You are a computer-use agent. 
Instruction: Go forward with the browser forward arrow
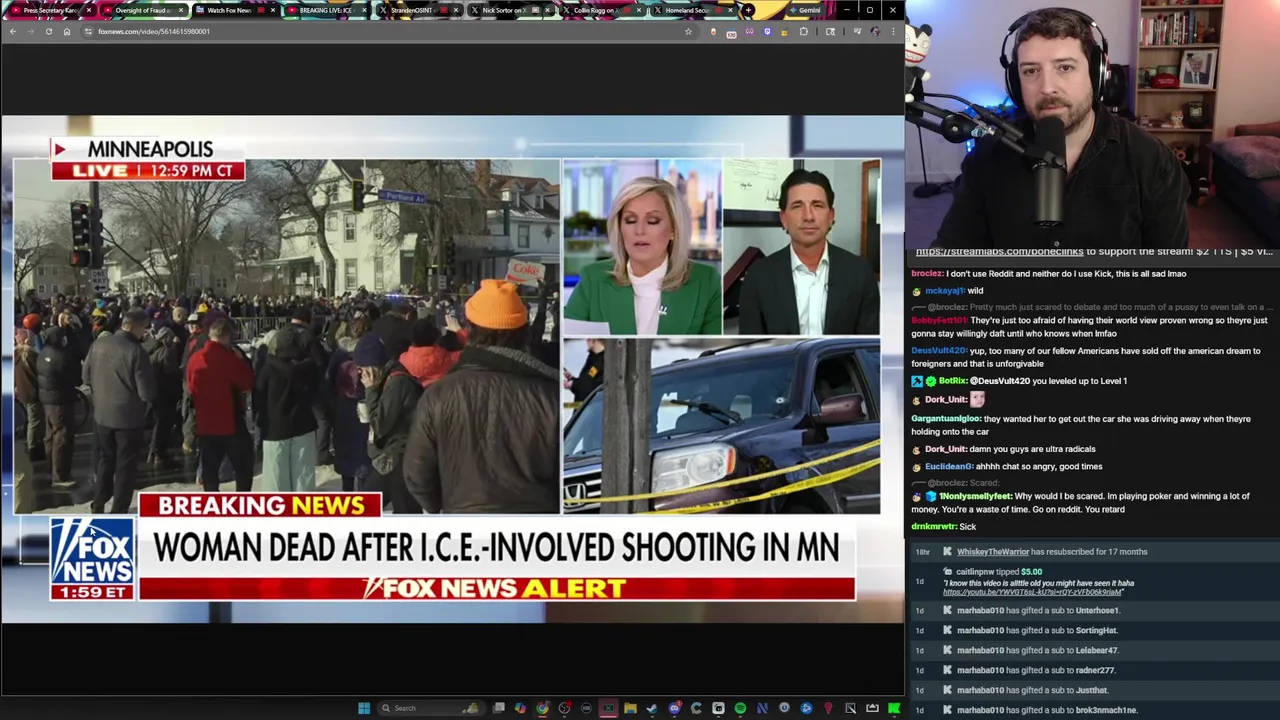pos(30,31)
